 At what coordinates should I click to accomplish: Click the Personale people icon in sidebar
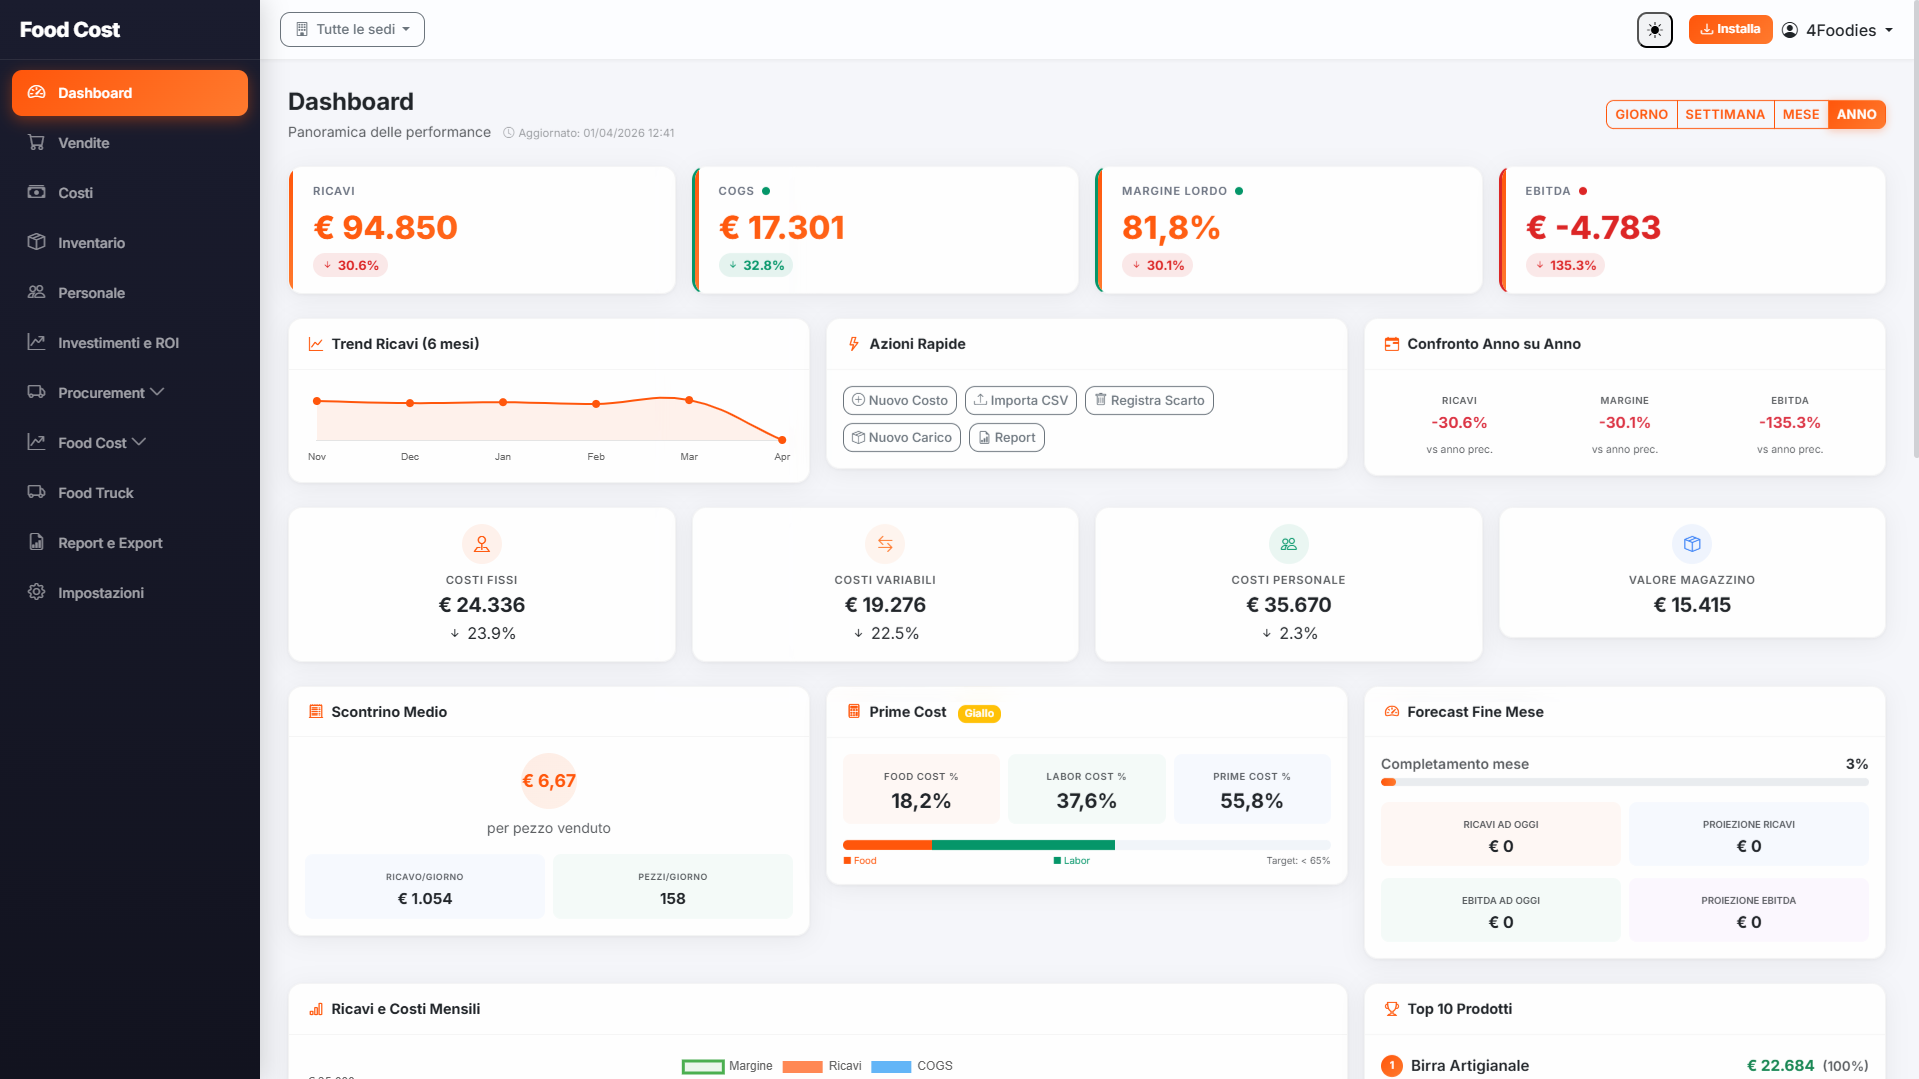(37, 293)
